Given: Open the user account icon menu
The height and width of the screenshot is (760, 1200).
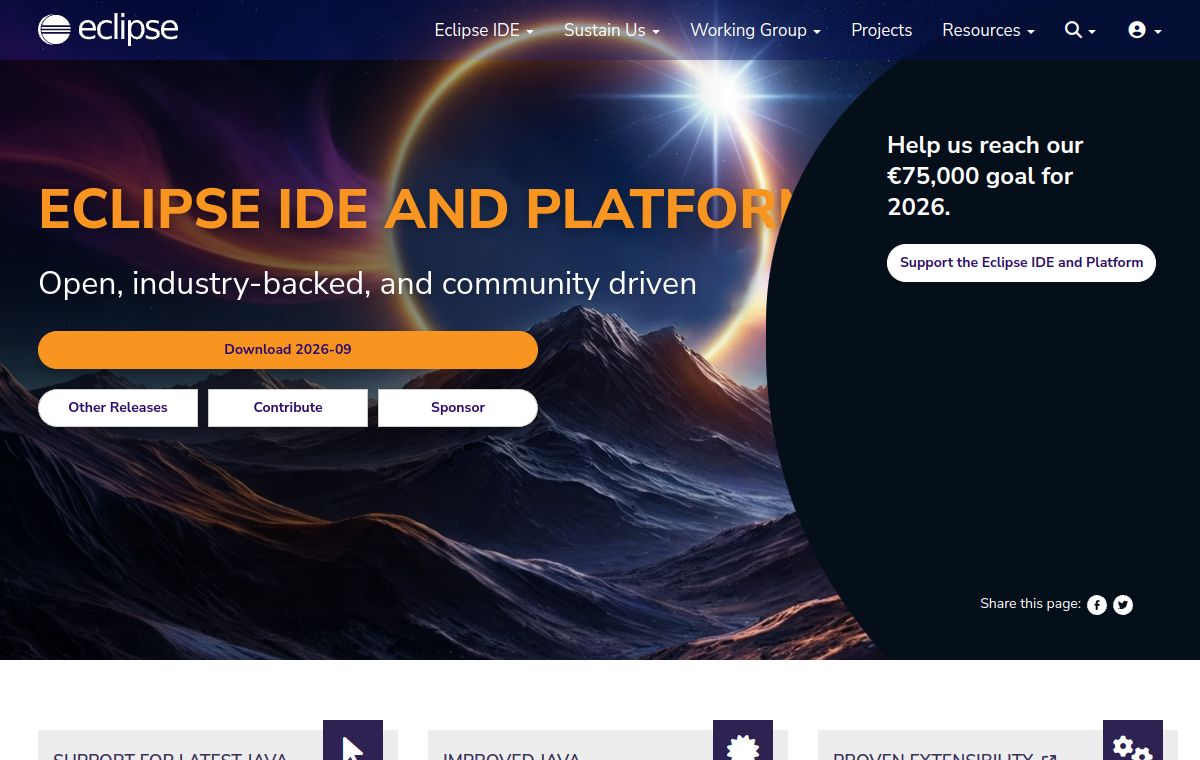Looking at the screenshot, I should pos(1144,30).
